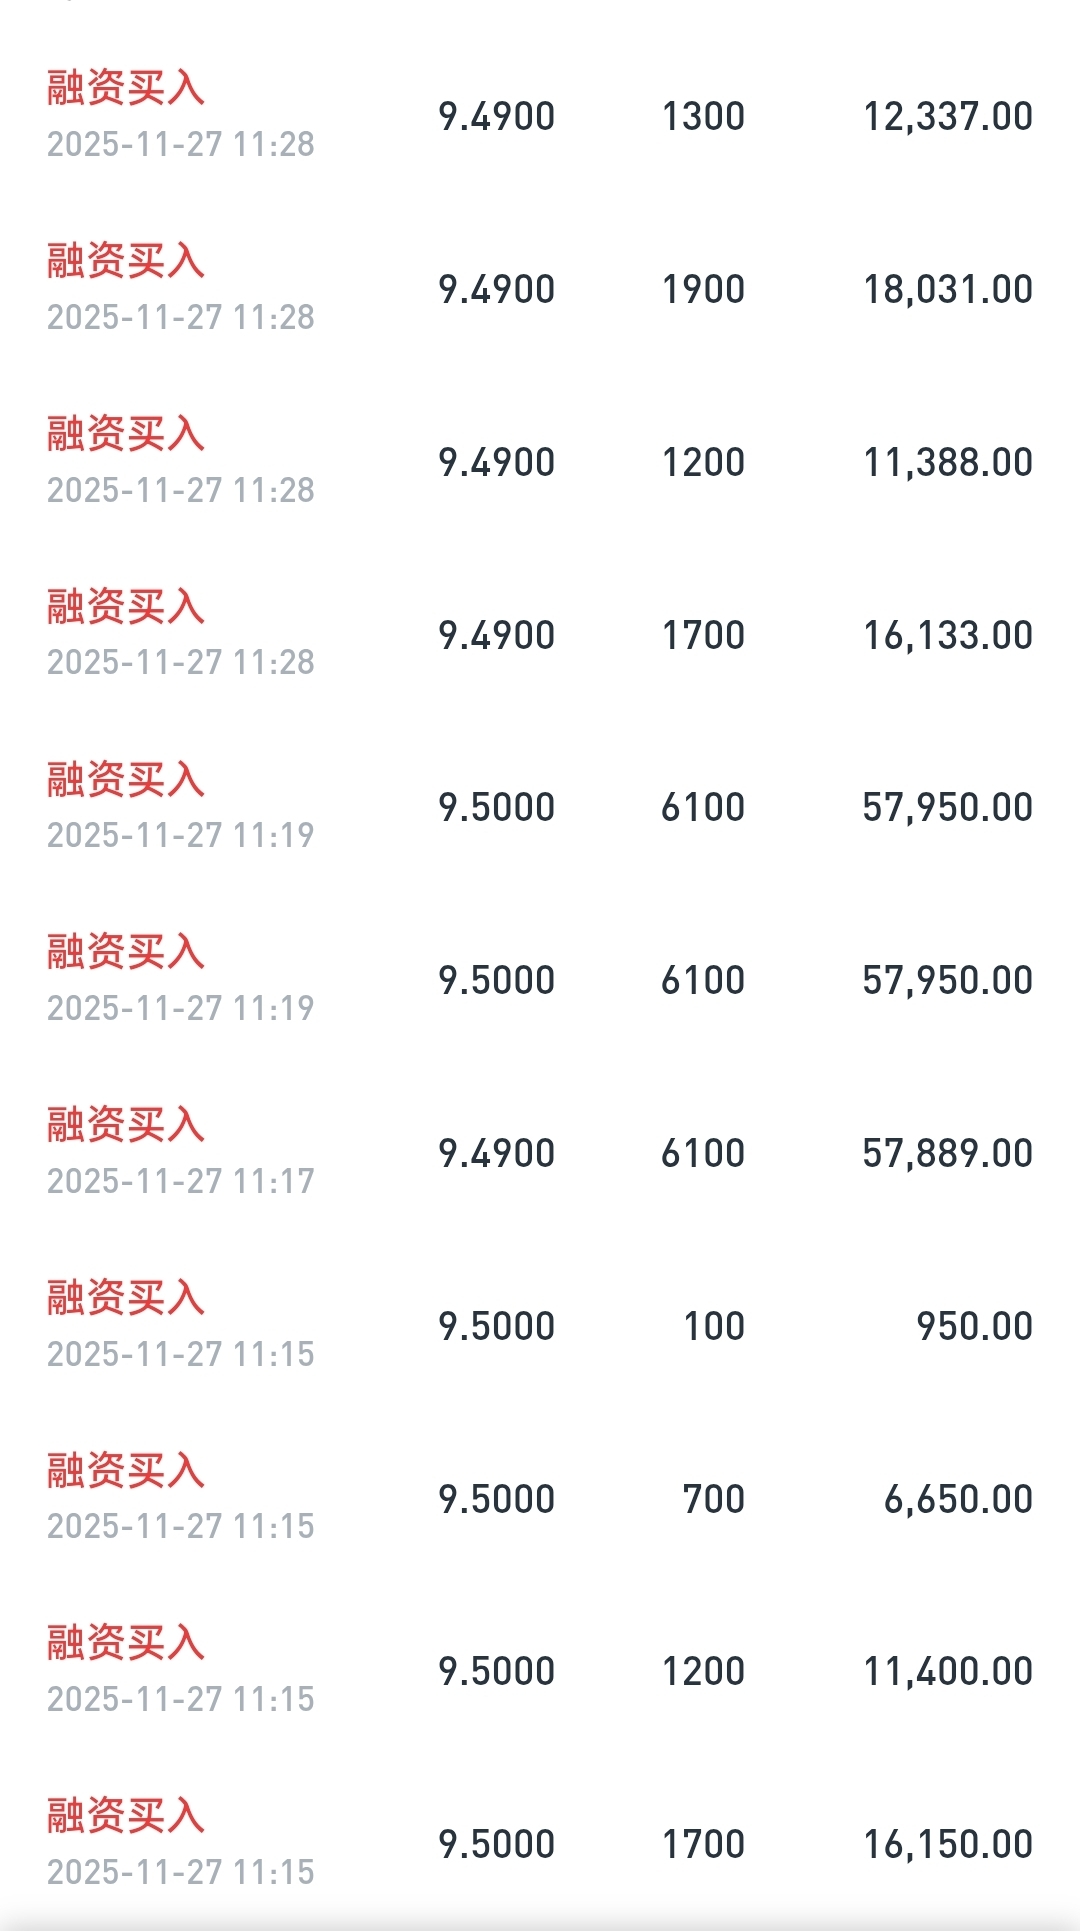
Task: Open the record with amount 11,388.00
Action: pyautogui.click(x=540, y=462)
